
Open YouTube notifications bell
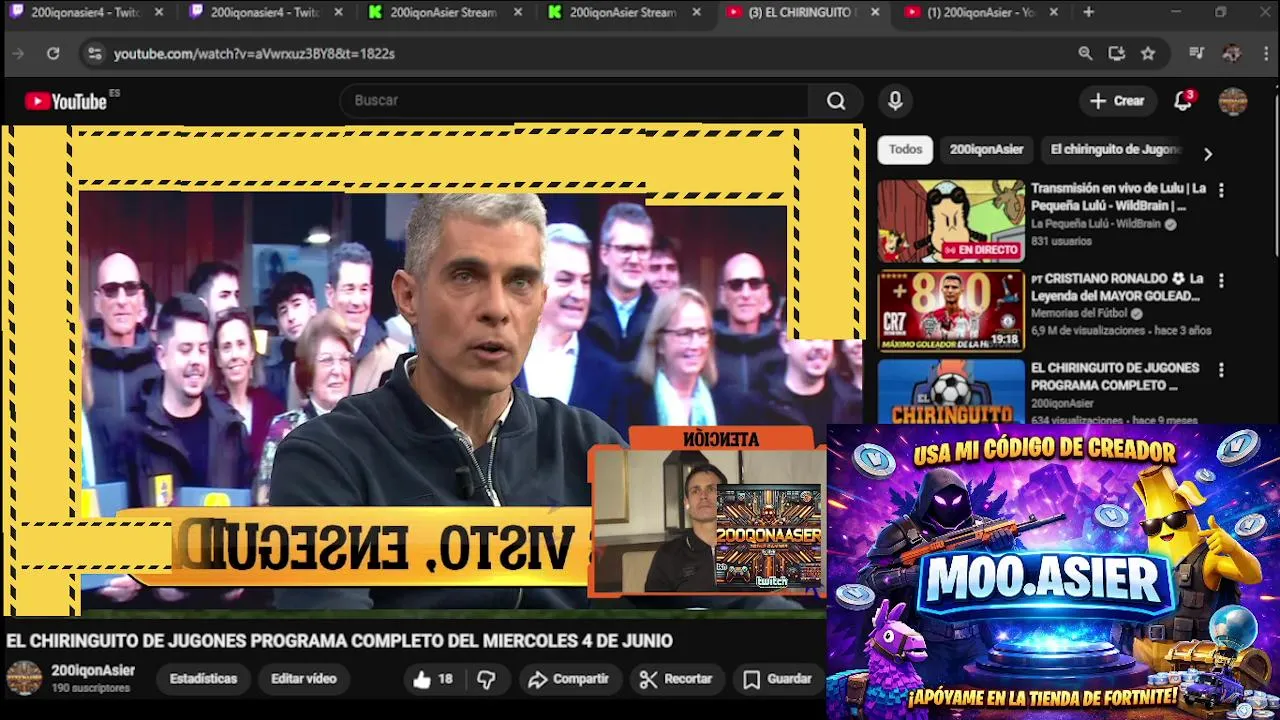(1183, 101)
